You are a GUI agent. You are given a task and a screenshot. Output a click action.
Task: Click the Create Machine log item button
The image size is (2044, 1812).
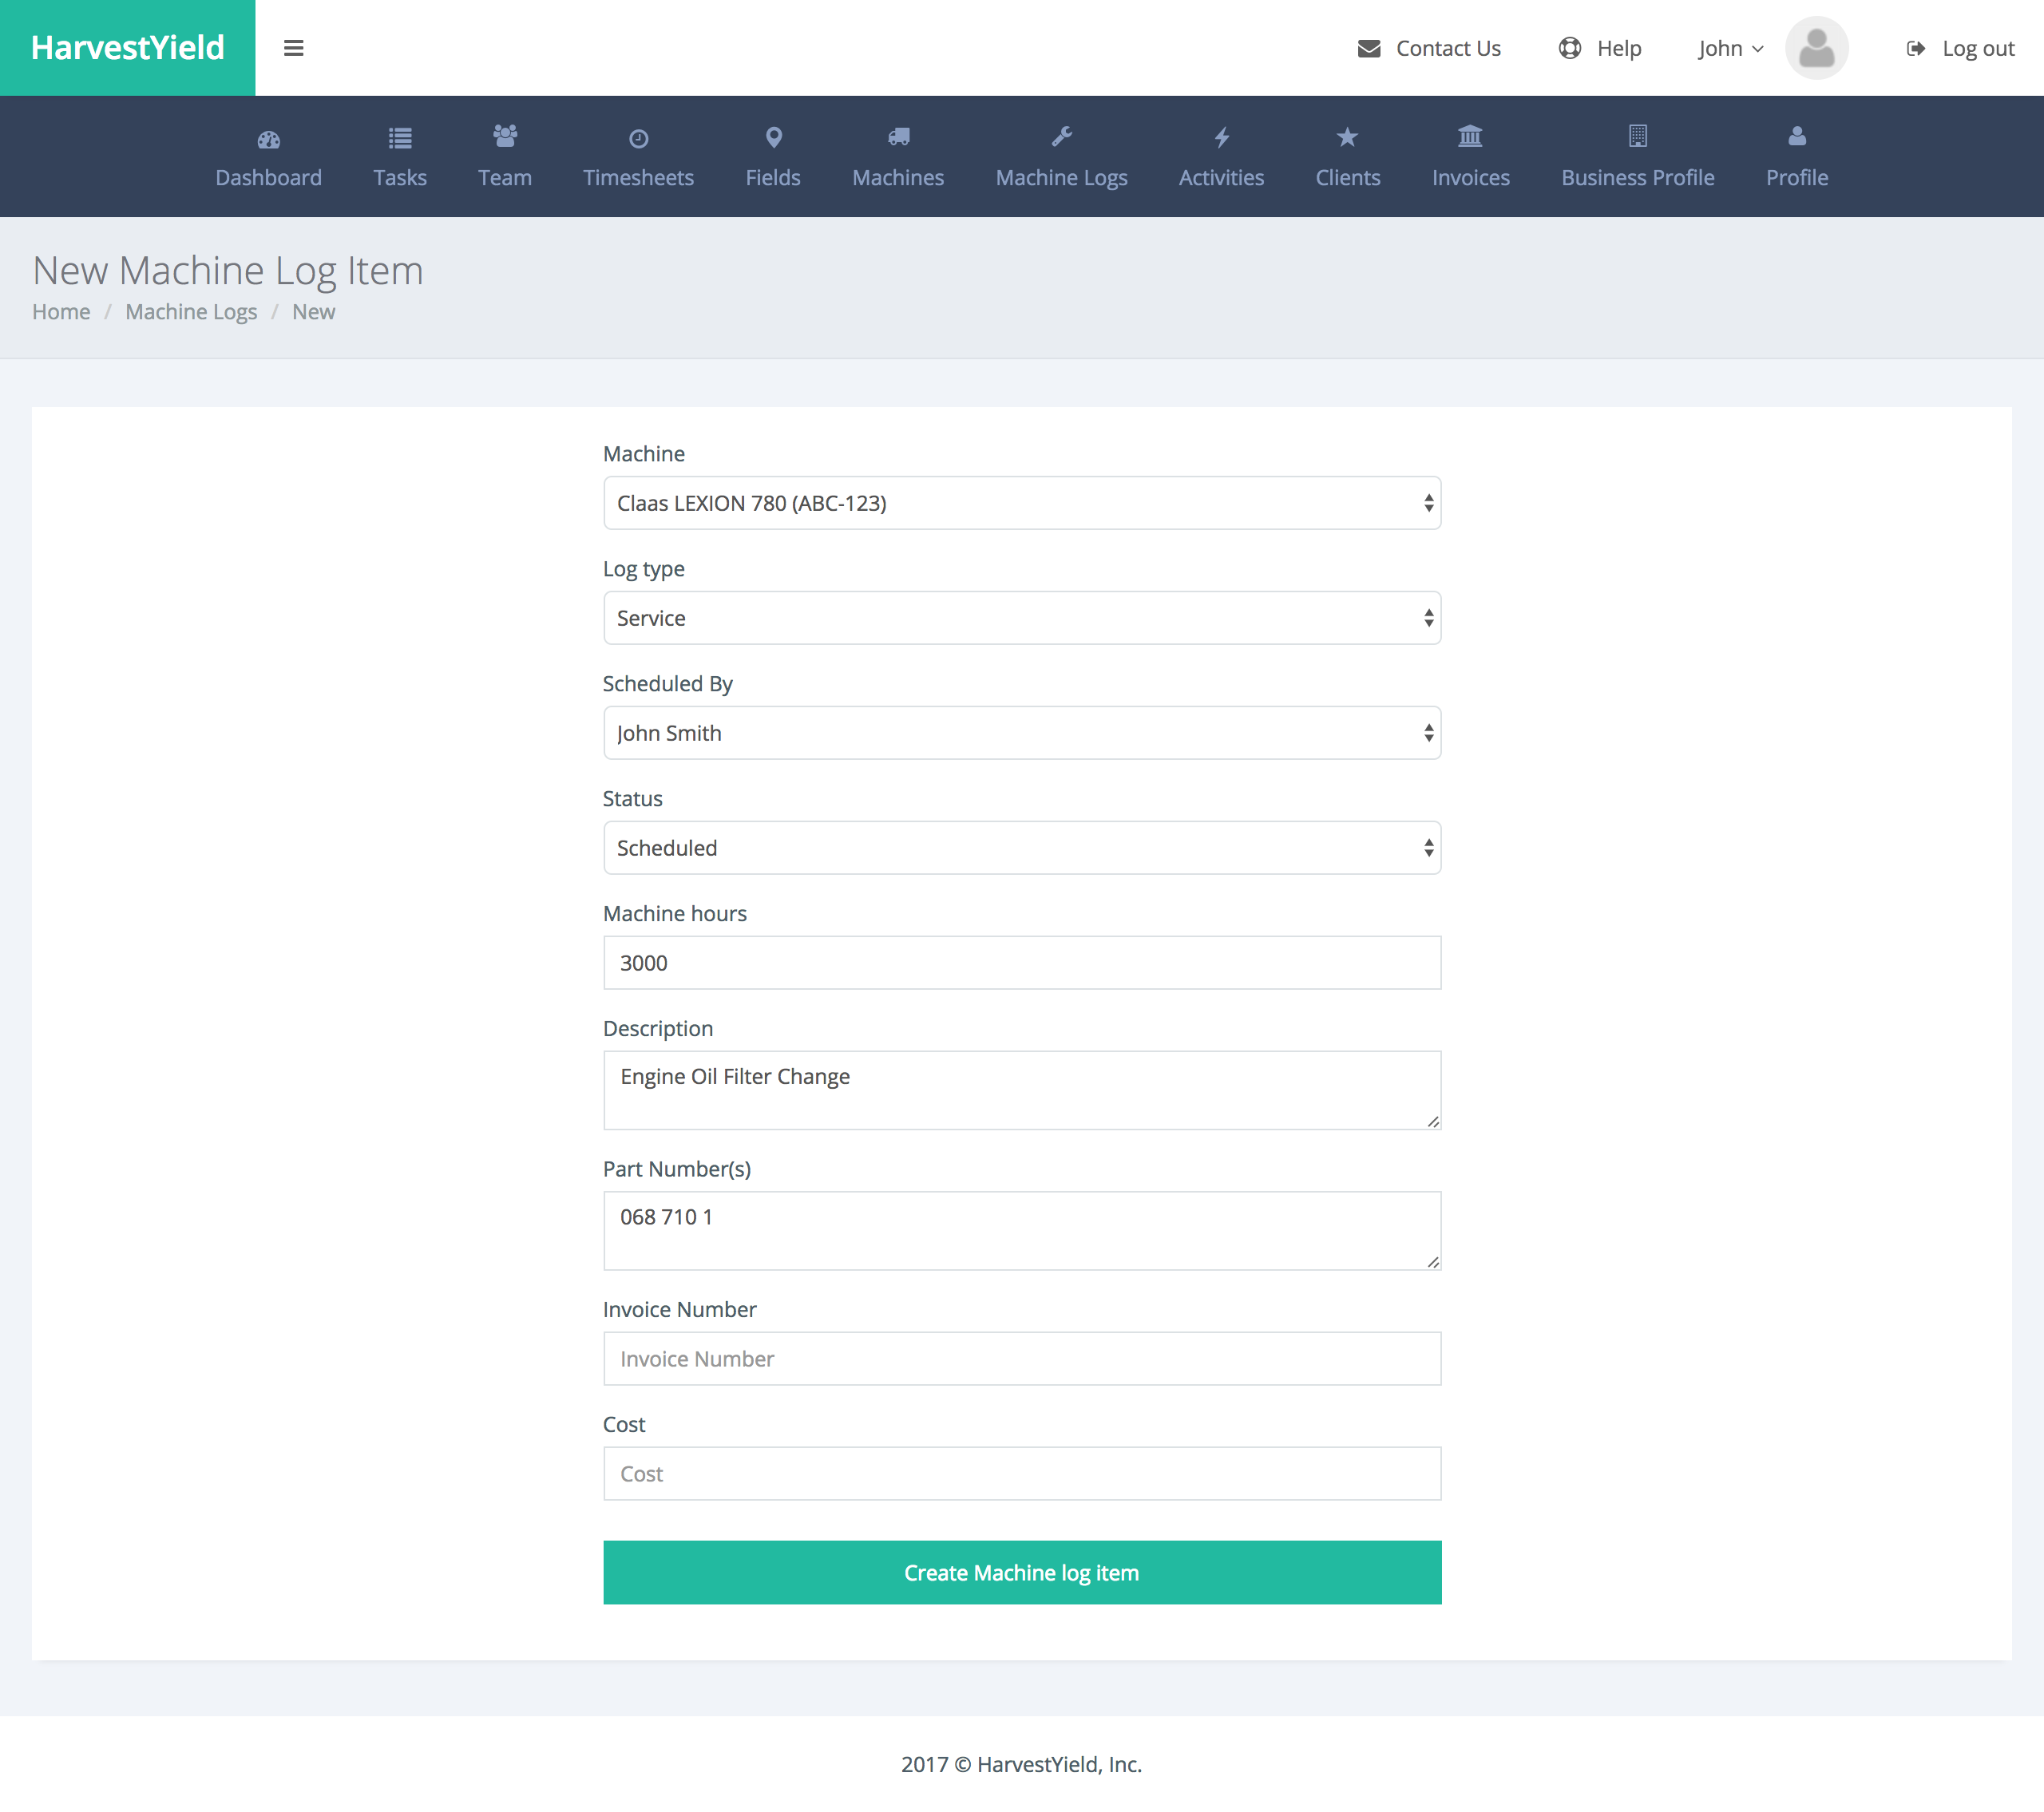(x=1022, y=1573)
